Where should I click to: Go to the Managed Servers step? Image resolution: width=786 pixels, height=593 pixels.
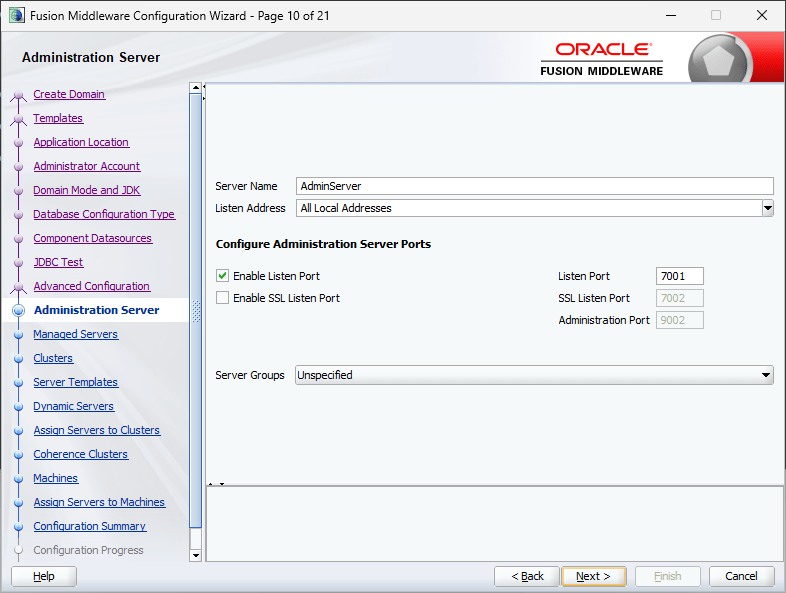pyautogui.click(x=75, y=334)
